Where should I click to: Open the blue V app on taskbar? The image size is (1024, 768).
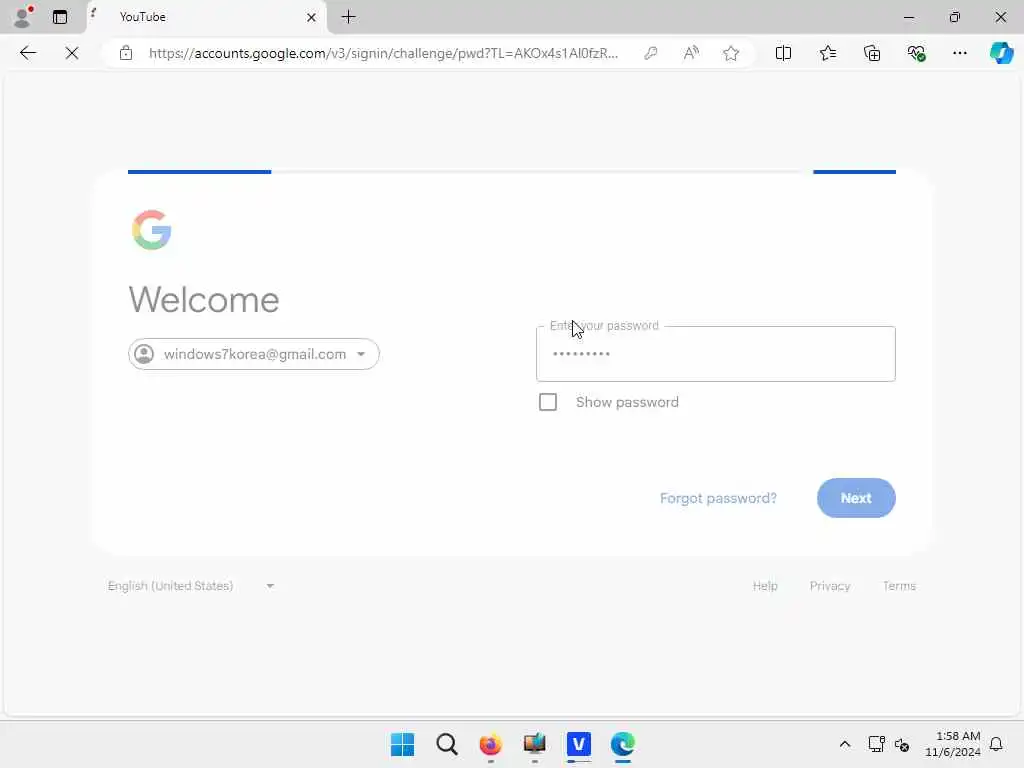(x=579, y=744)
